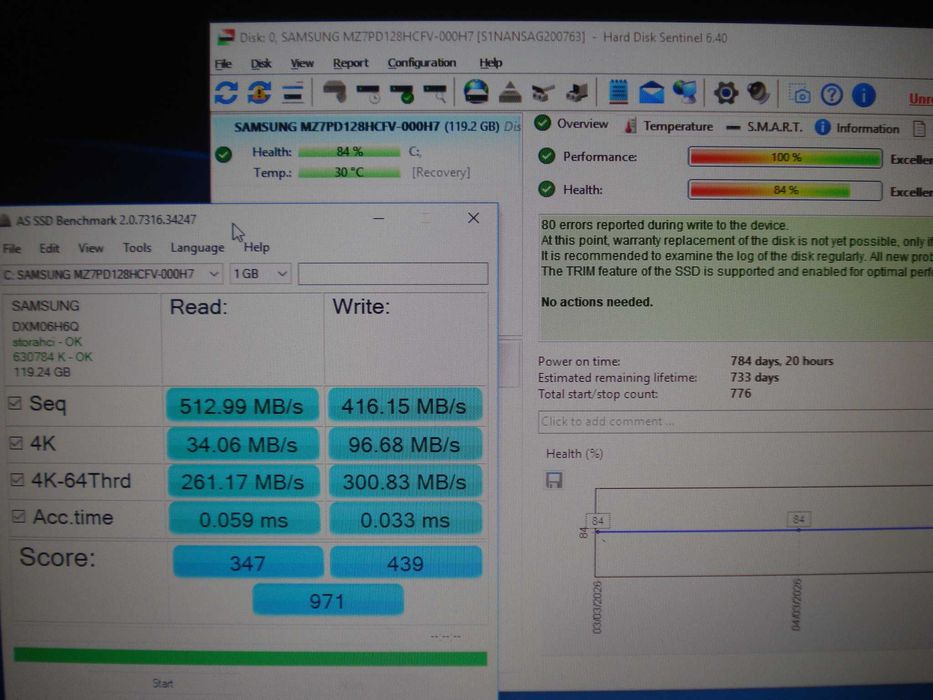Switch to the Information tab

click(857, 128)
